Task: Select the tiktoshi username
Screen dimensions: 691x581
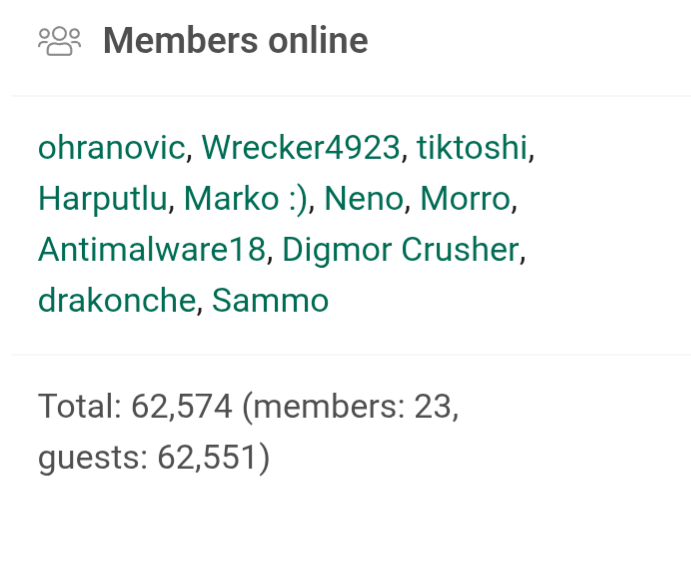Action: [x=472, y=148]
